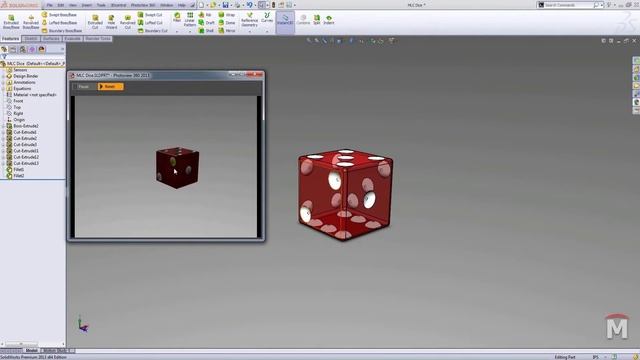640x360 pixels.
Task: Select Fillet2 in feature tree
Action: [x=15, y=176]
